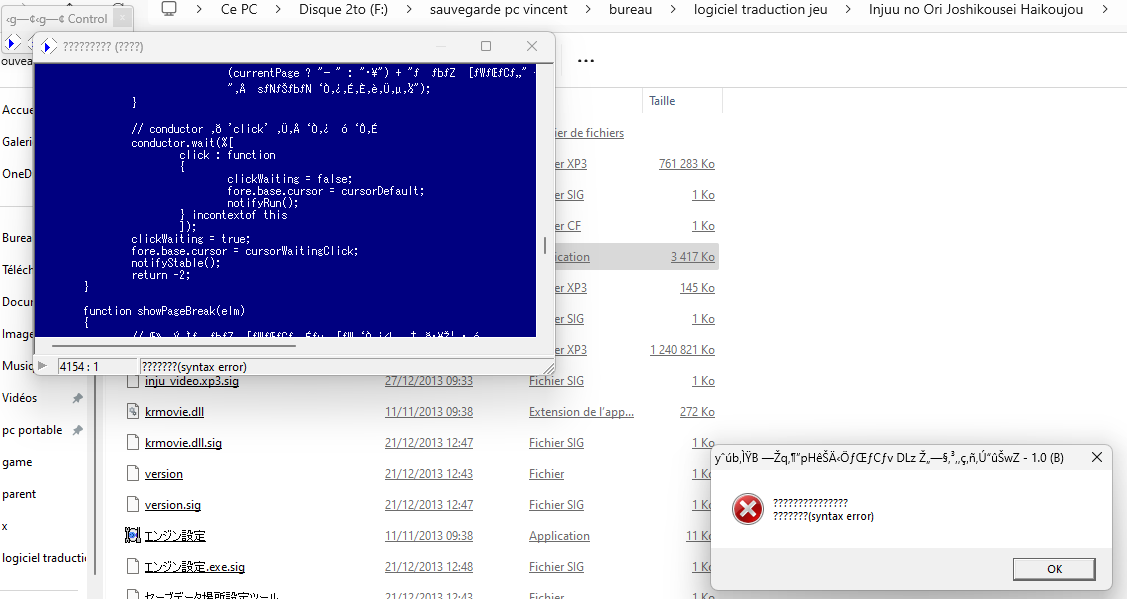
Task: Expand chevron after Disque 2to (F:) breadcrumb
Action: [409, 9]
